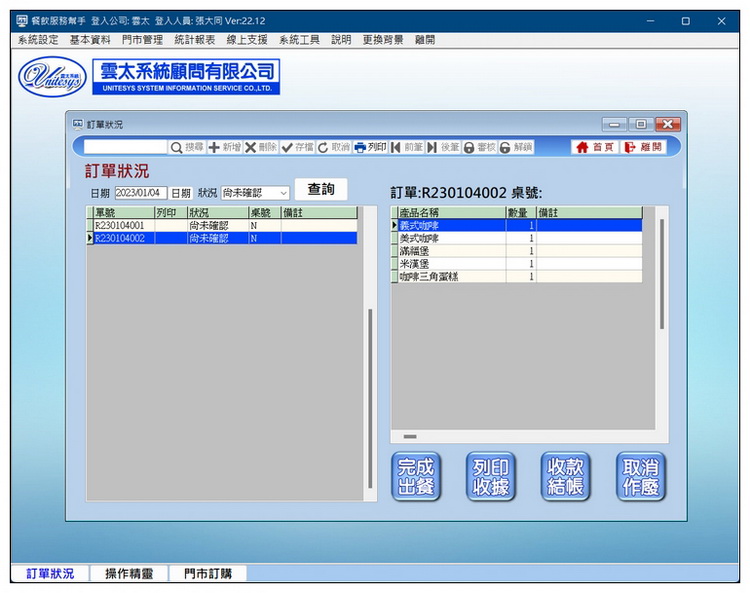Go to next record with 後筆

[x=433, y=147]
